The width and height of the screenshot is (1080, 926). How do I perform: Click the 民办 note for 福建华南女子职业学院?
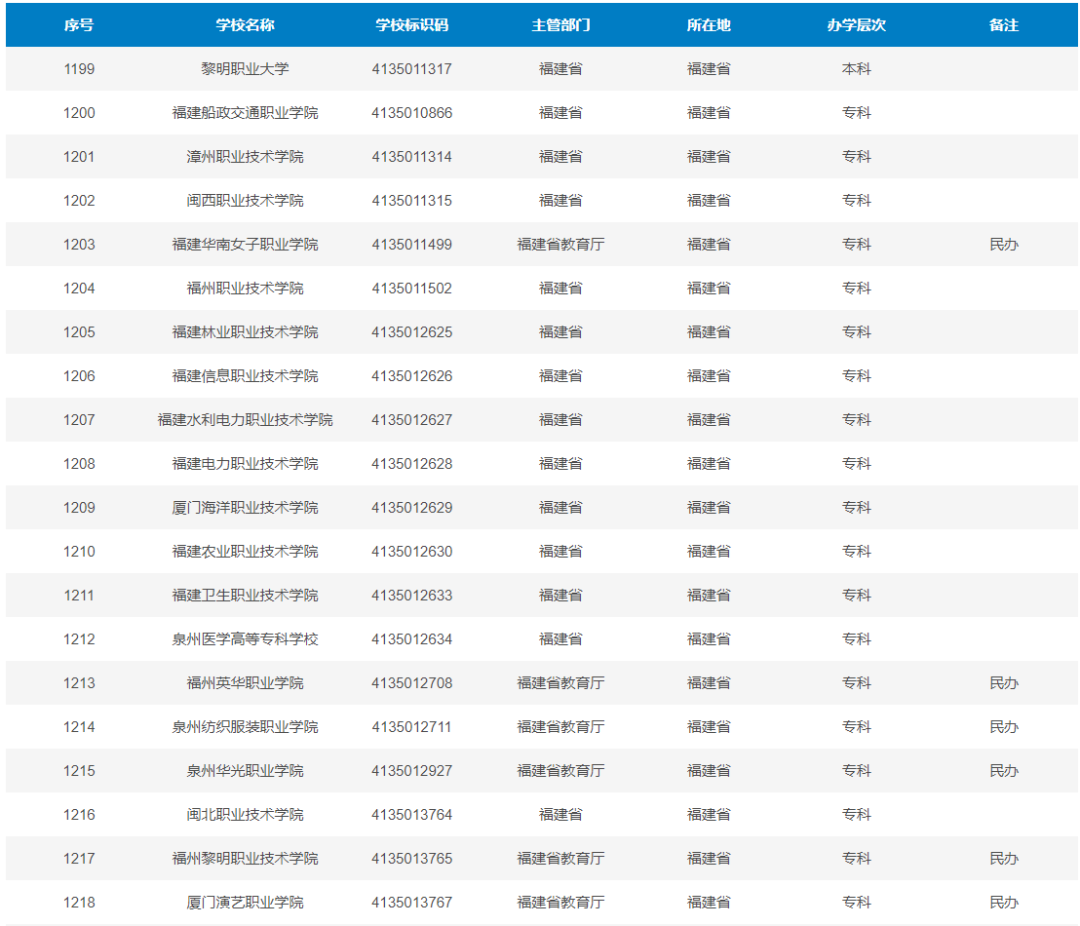[x=1003, y=244]
